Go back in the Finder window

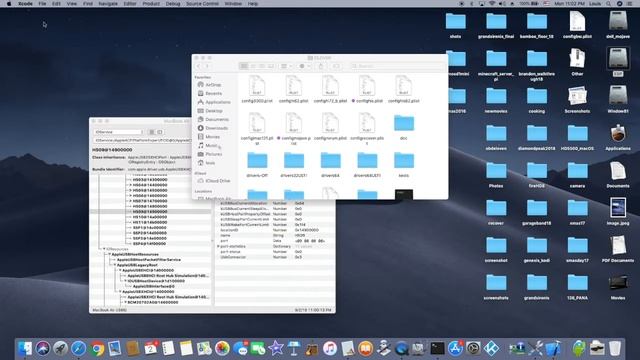199,66
